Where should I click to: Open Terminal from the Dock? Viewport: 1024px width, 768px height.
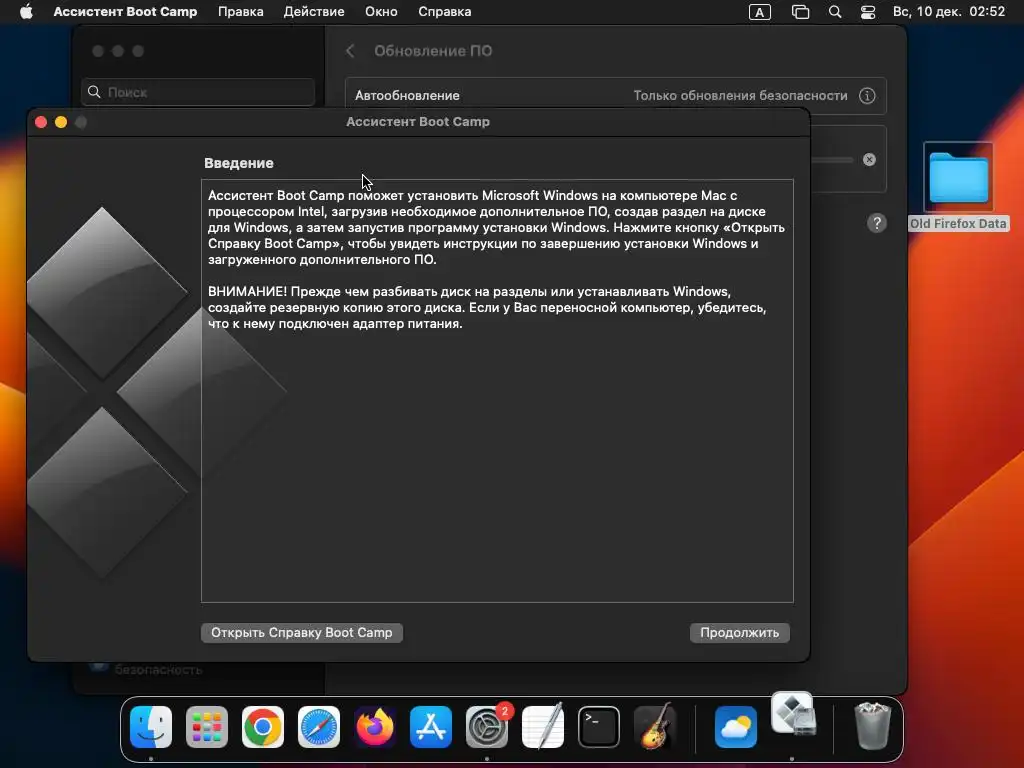coord(599,727)
